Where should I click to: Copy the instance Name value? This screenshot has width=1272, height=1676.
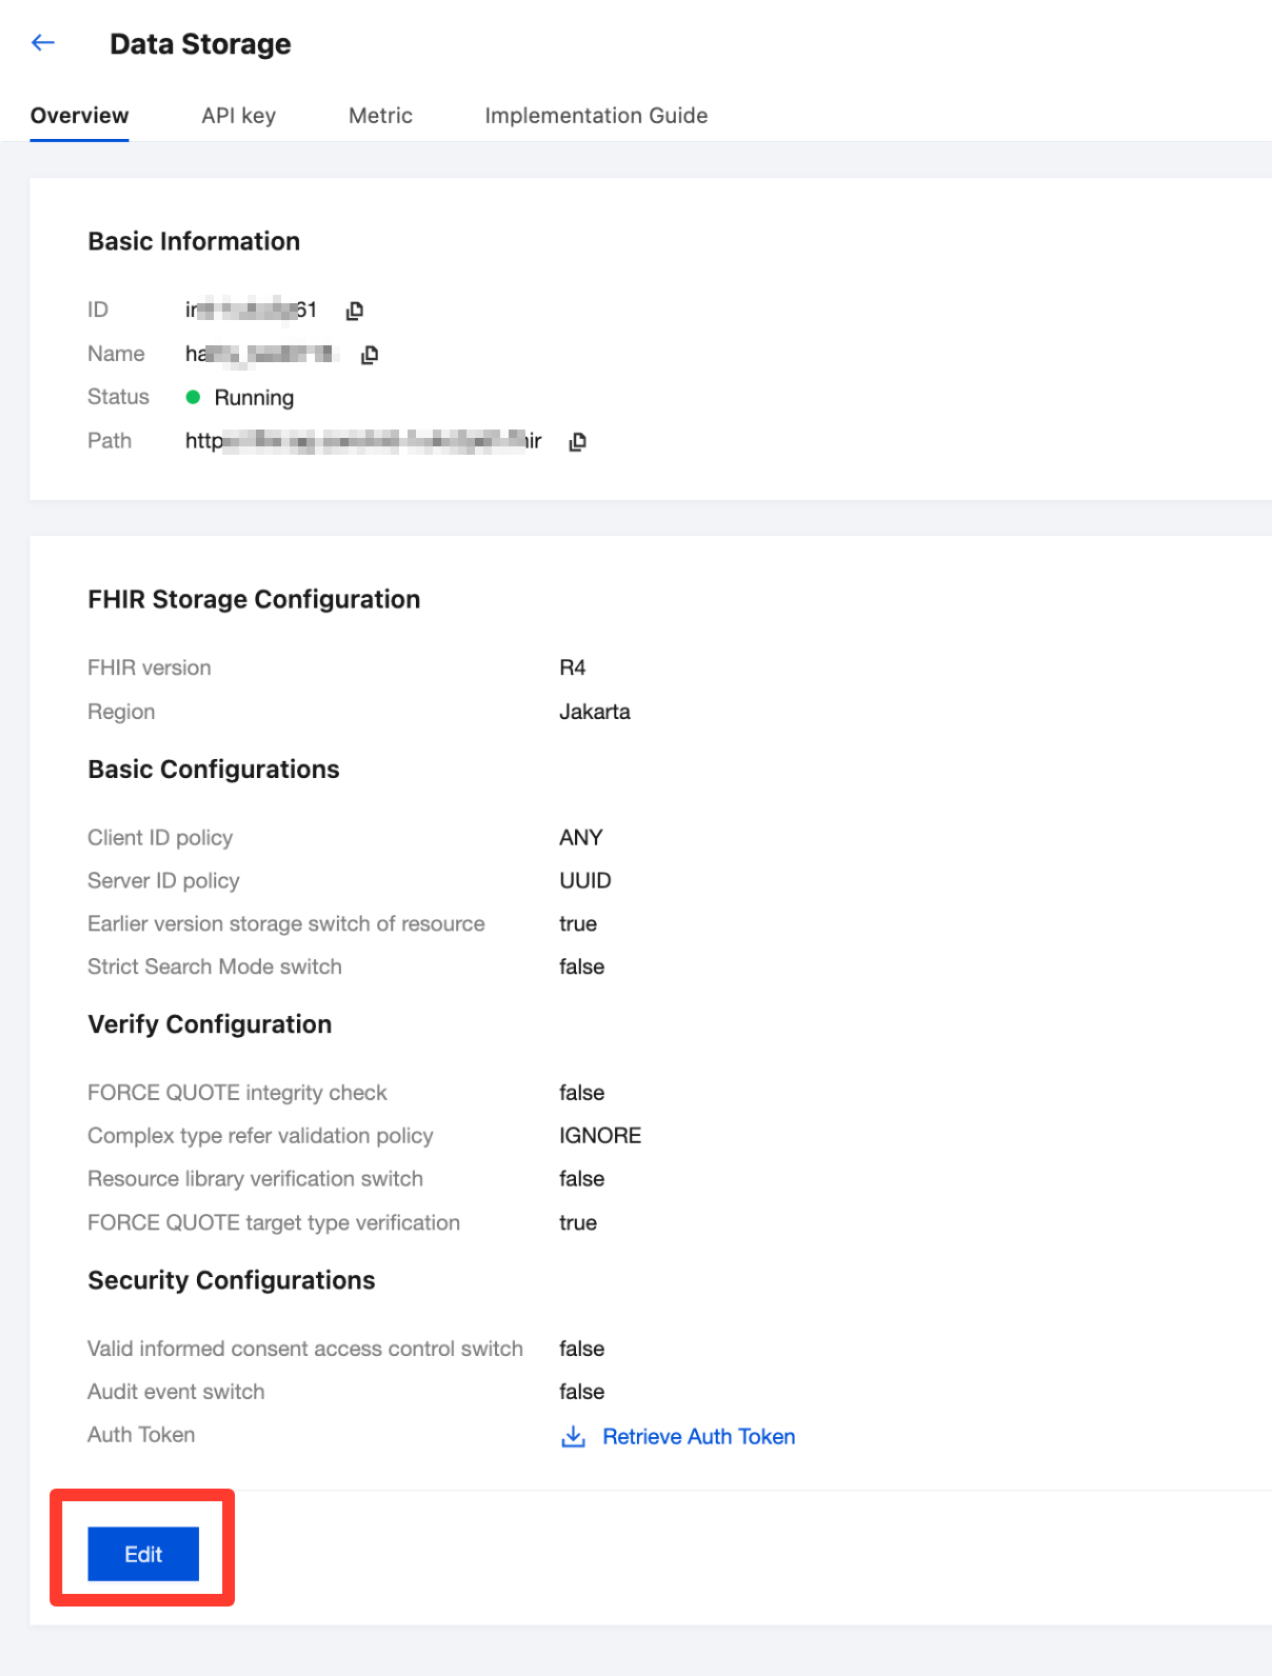tap(369, 355)
